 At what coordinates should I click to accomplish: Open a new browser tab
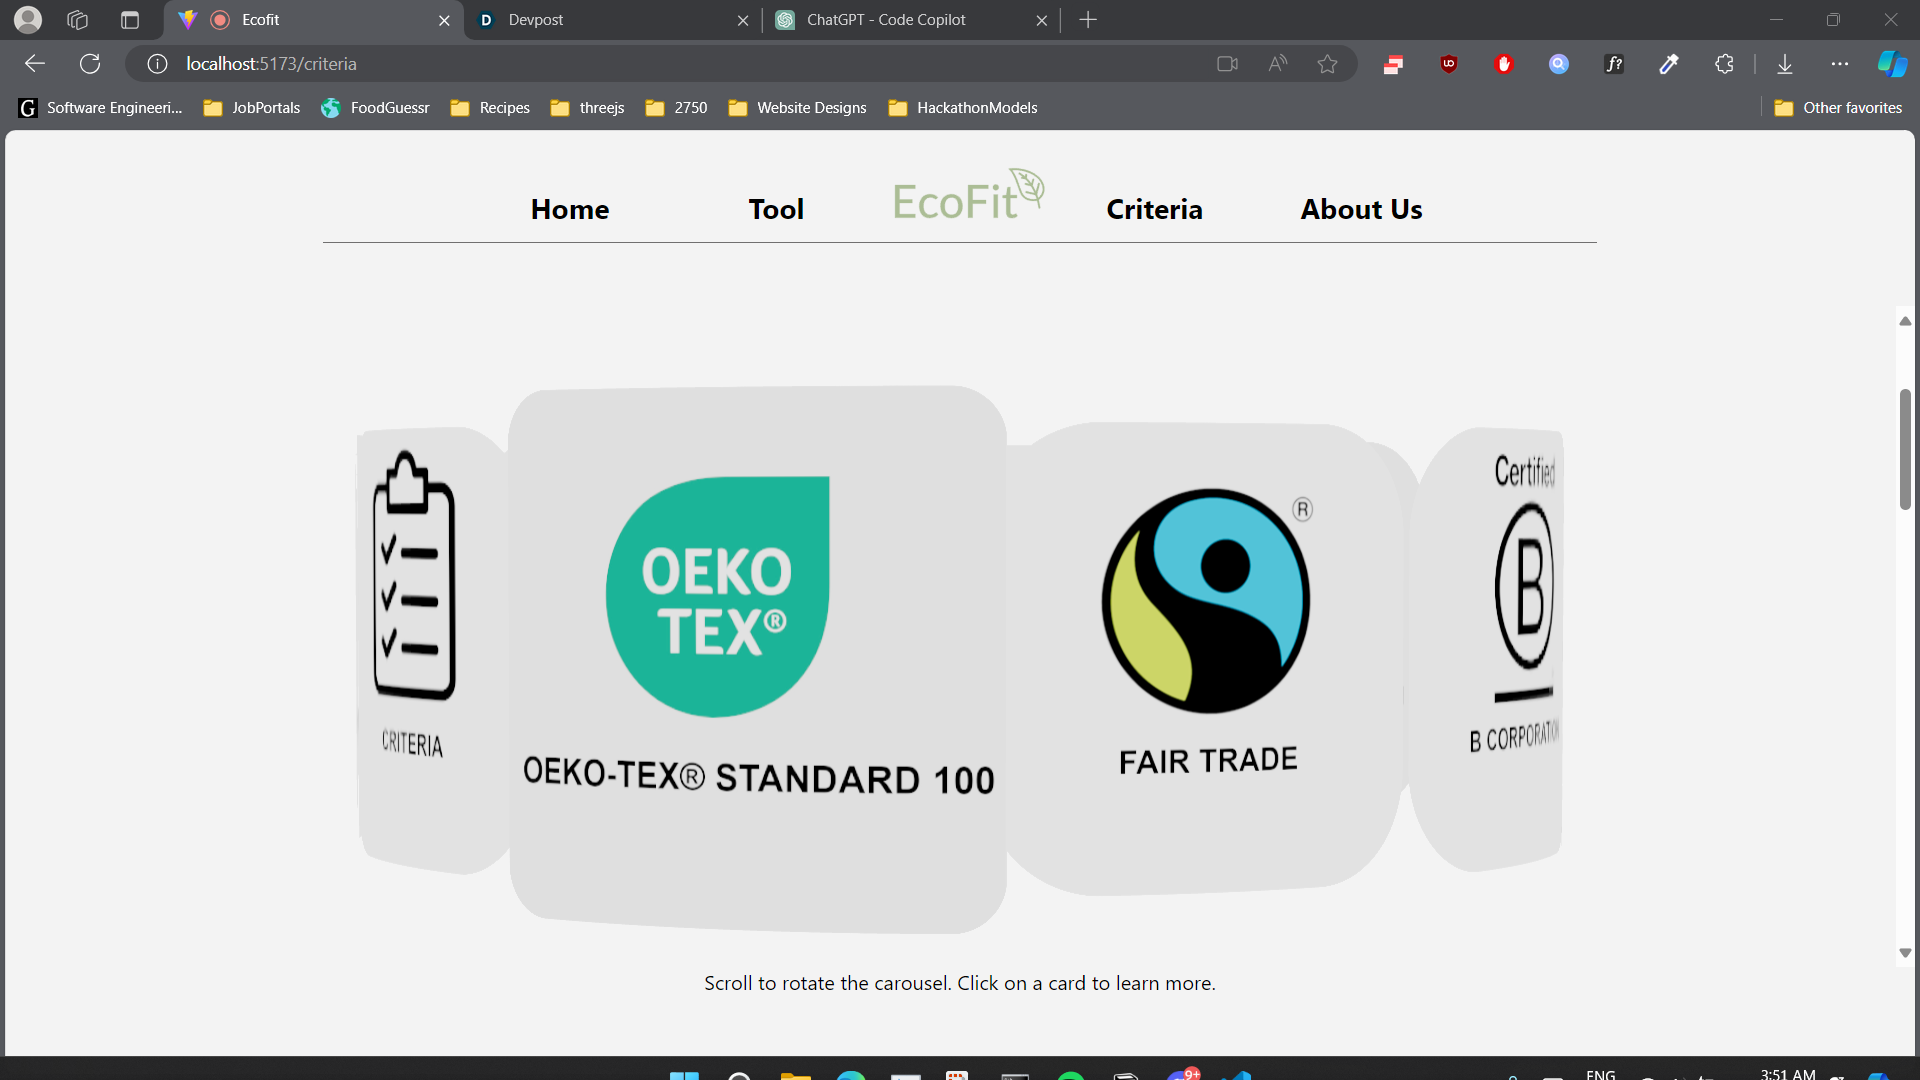(1088, 20)
